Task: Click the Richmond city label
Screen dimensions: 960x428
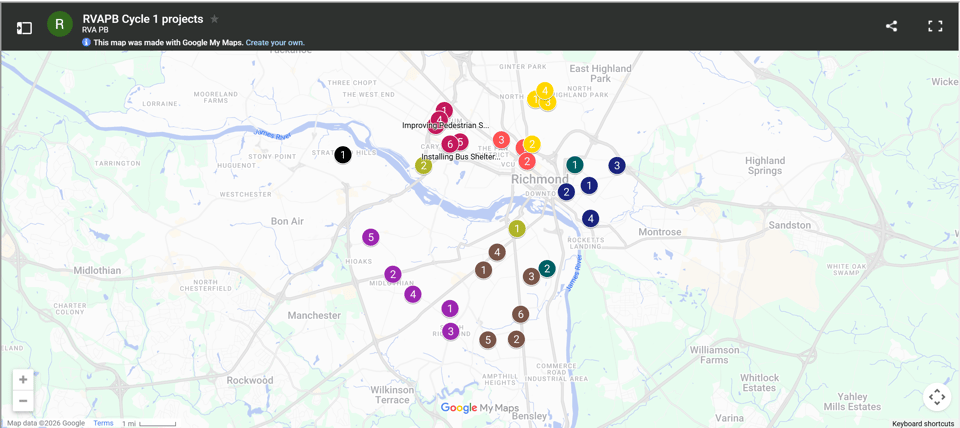Action: click(540, 180)
